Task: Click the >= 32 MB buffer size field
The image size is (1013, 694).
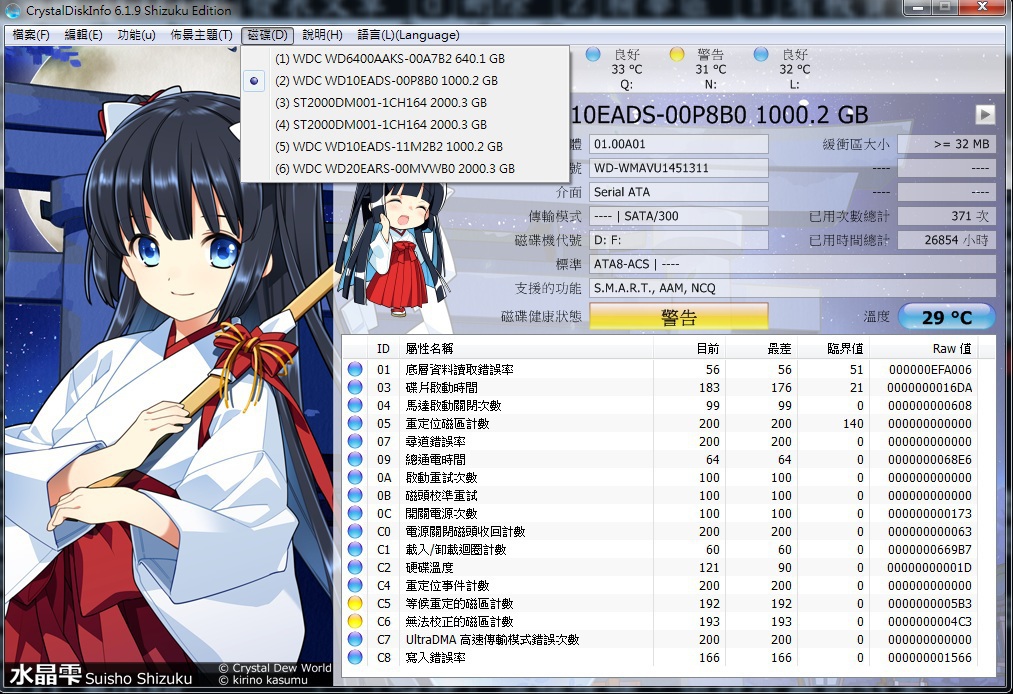Action: (x=946, y=144)
